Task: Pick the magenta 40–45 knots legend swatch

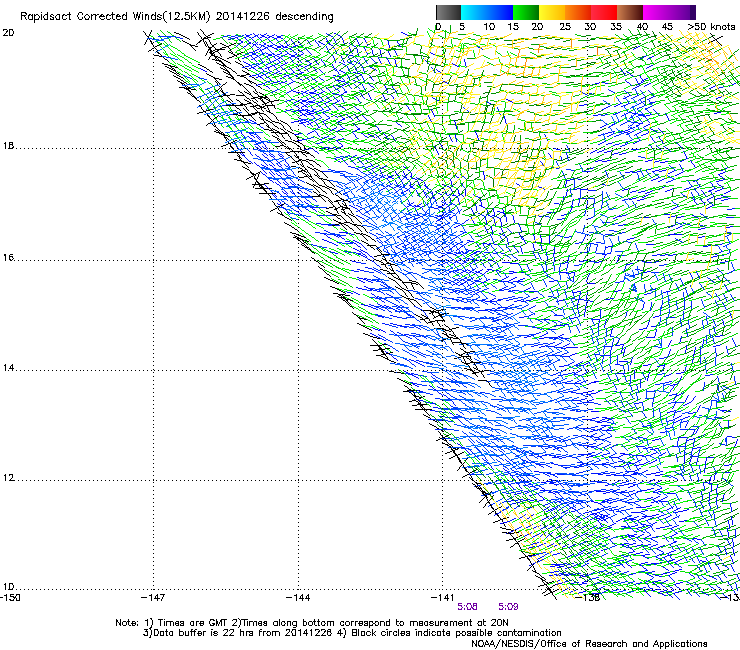Action: [656, 12]
